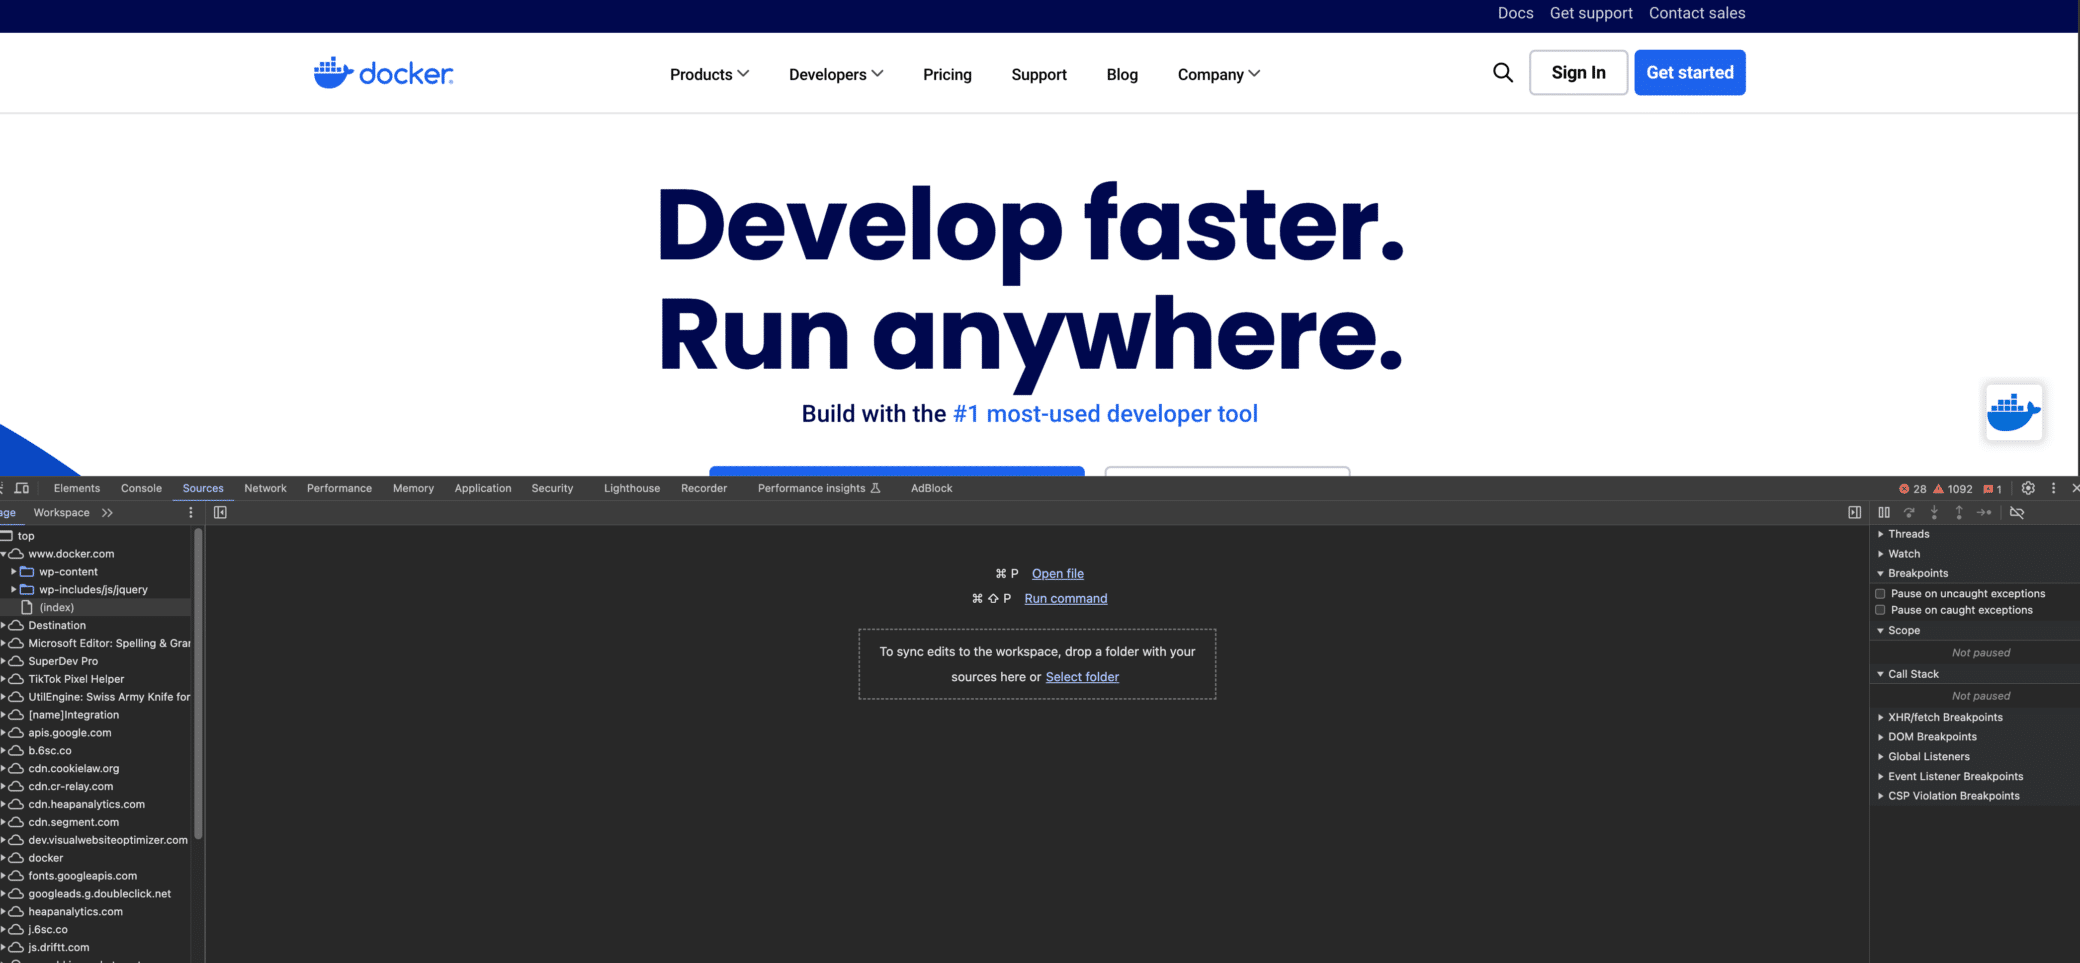Click the Select folder link
Image resolution: width=2080 pixels, height=963 pixels.
click(x=1082, y=677)
